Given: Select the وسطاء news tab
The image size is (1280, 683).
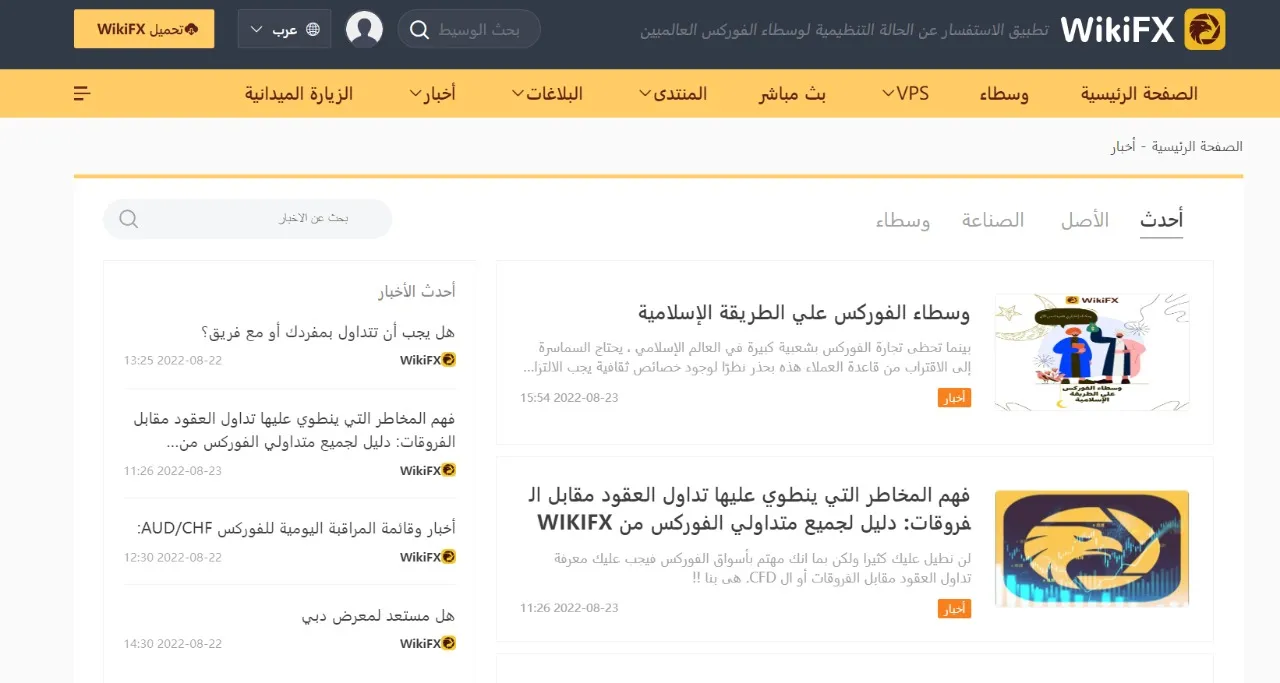Looking at the screenshot, I should point(903,220).
